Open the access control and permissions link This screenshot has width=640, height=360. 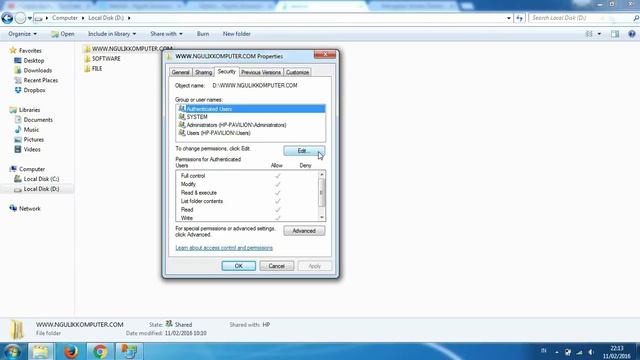pyautogui.click(x=224, y=248)
